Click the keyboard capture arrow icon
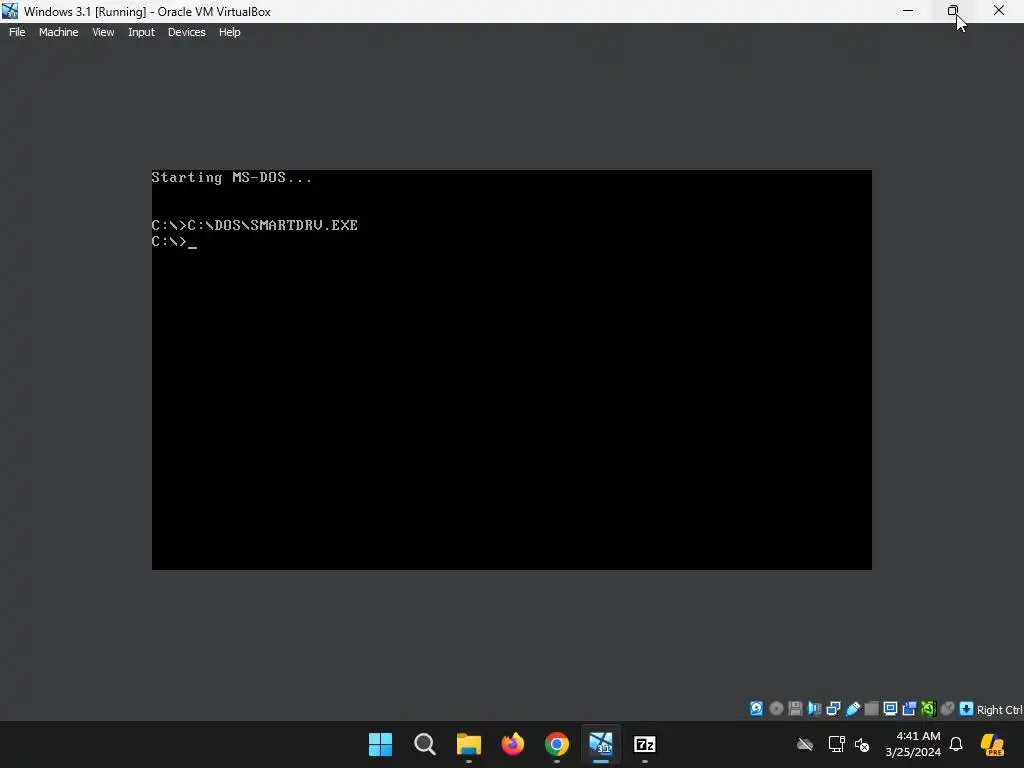Screen dimensions: 1024x768 click(x=967, y=709)
